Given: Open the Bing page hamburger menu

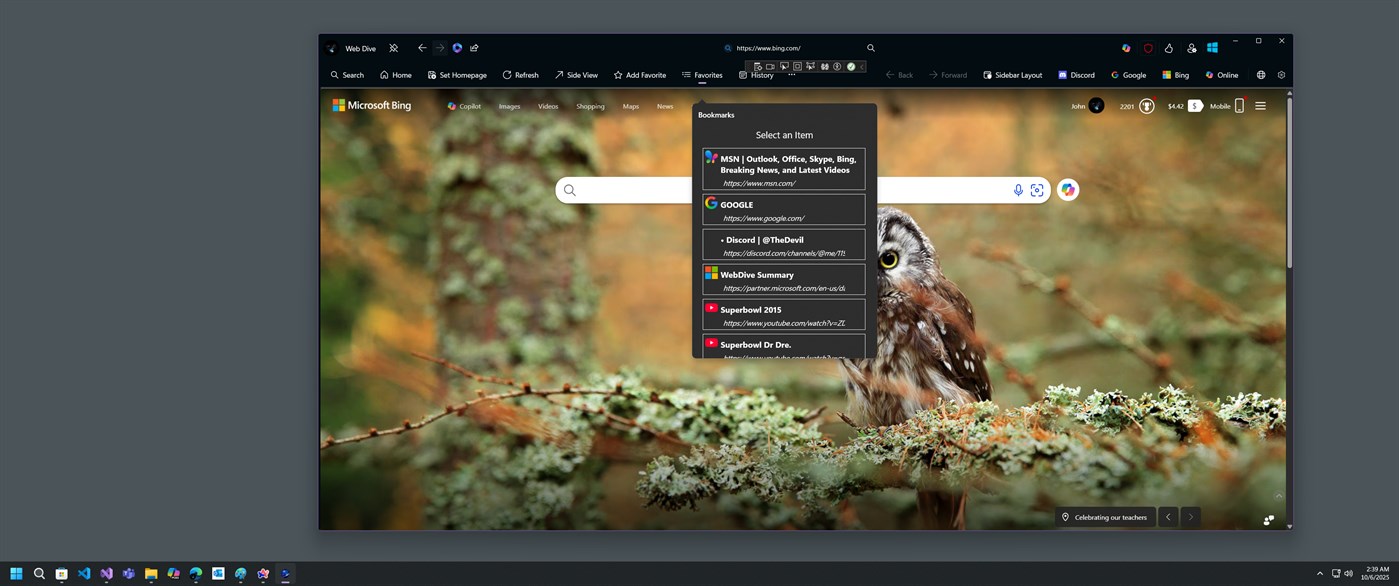Looking at the screenshot, I should point(1260,105).
